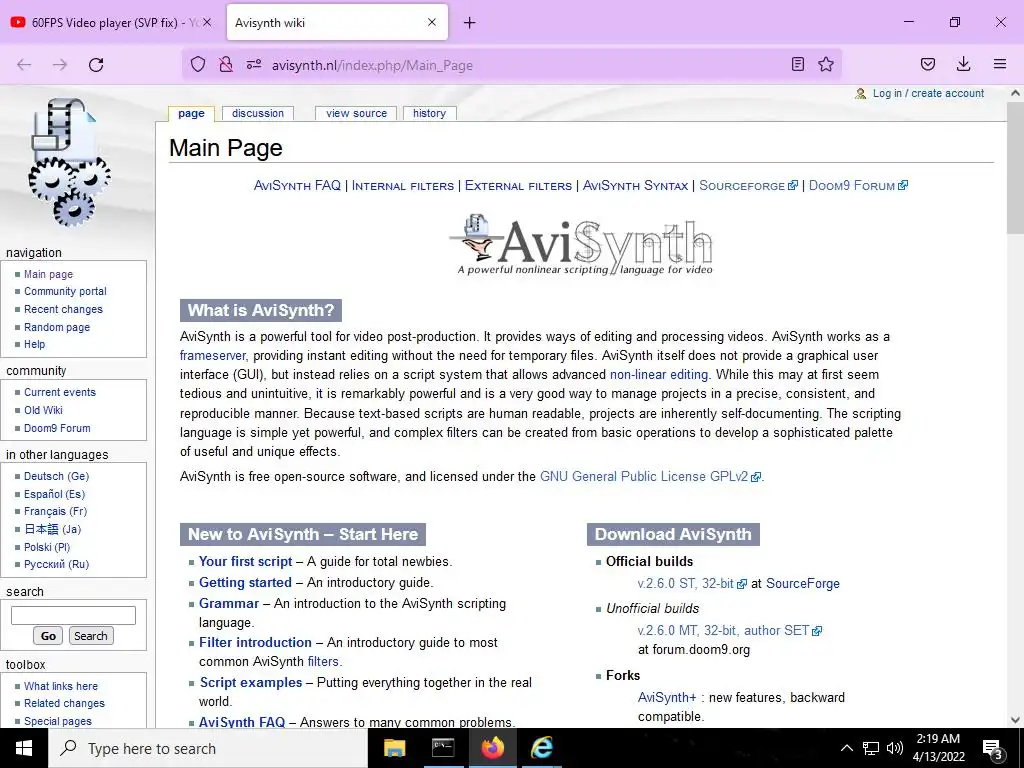Open the AviSynth FAQ link in the header
The image size is (1024, 768).
click(297, 185)
